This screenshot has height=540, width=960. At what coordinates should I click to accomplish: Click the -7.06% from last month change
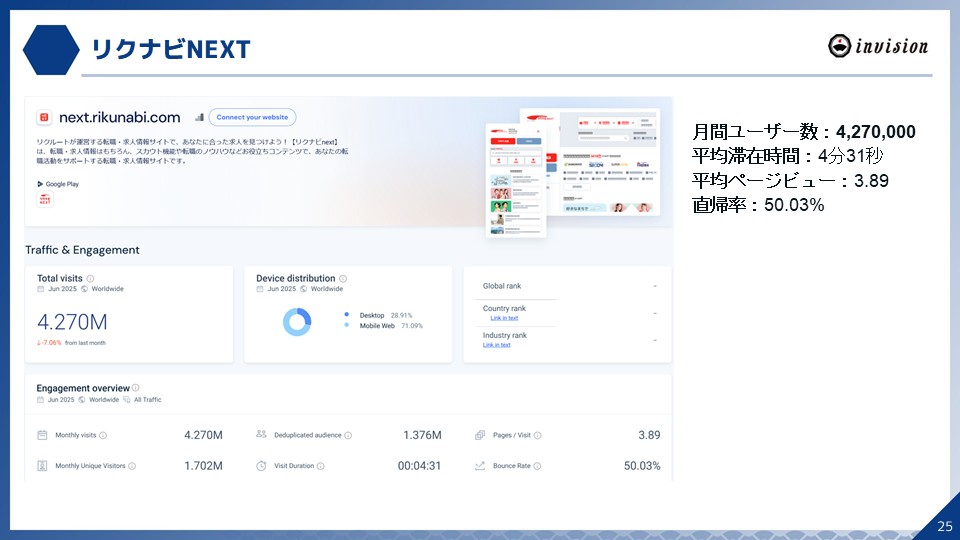coord(71,343)
